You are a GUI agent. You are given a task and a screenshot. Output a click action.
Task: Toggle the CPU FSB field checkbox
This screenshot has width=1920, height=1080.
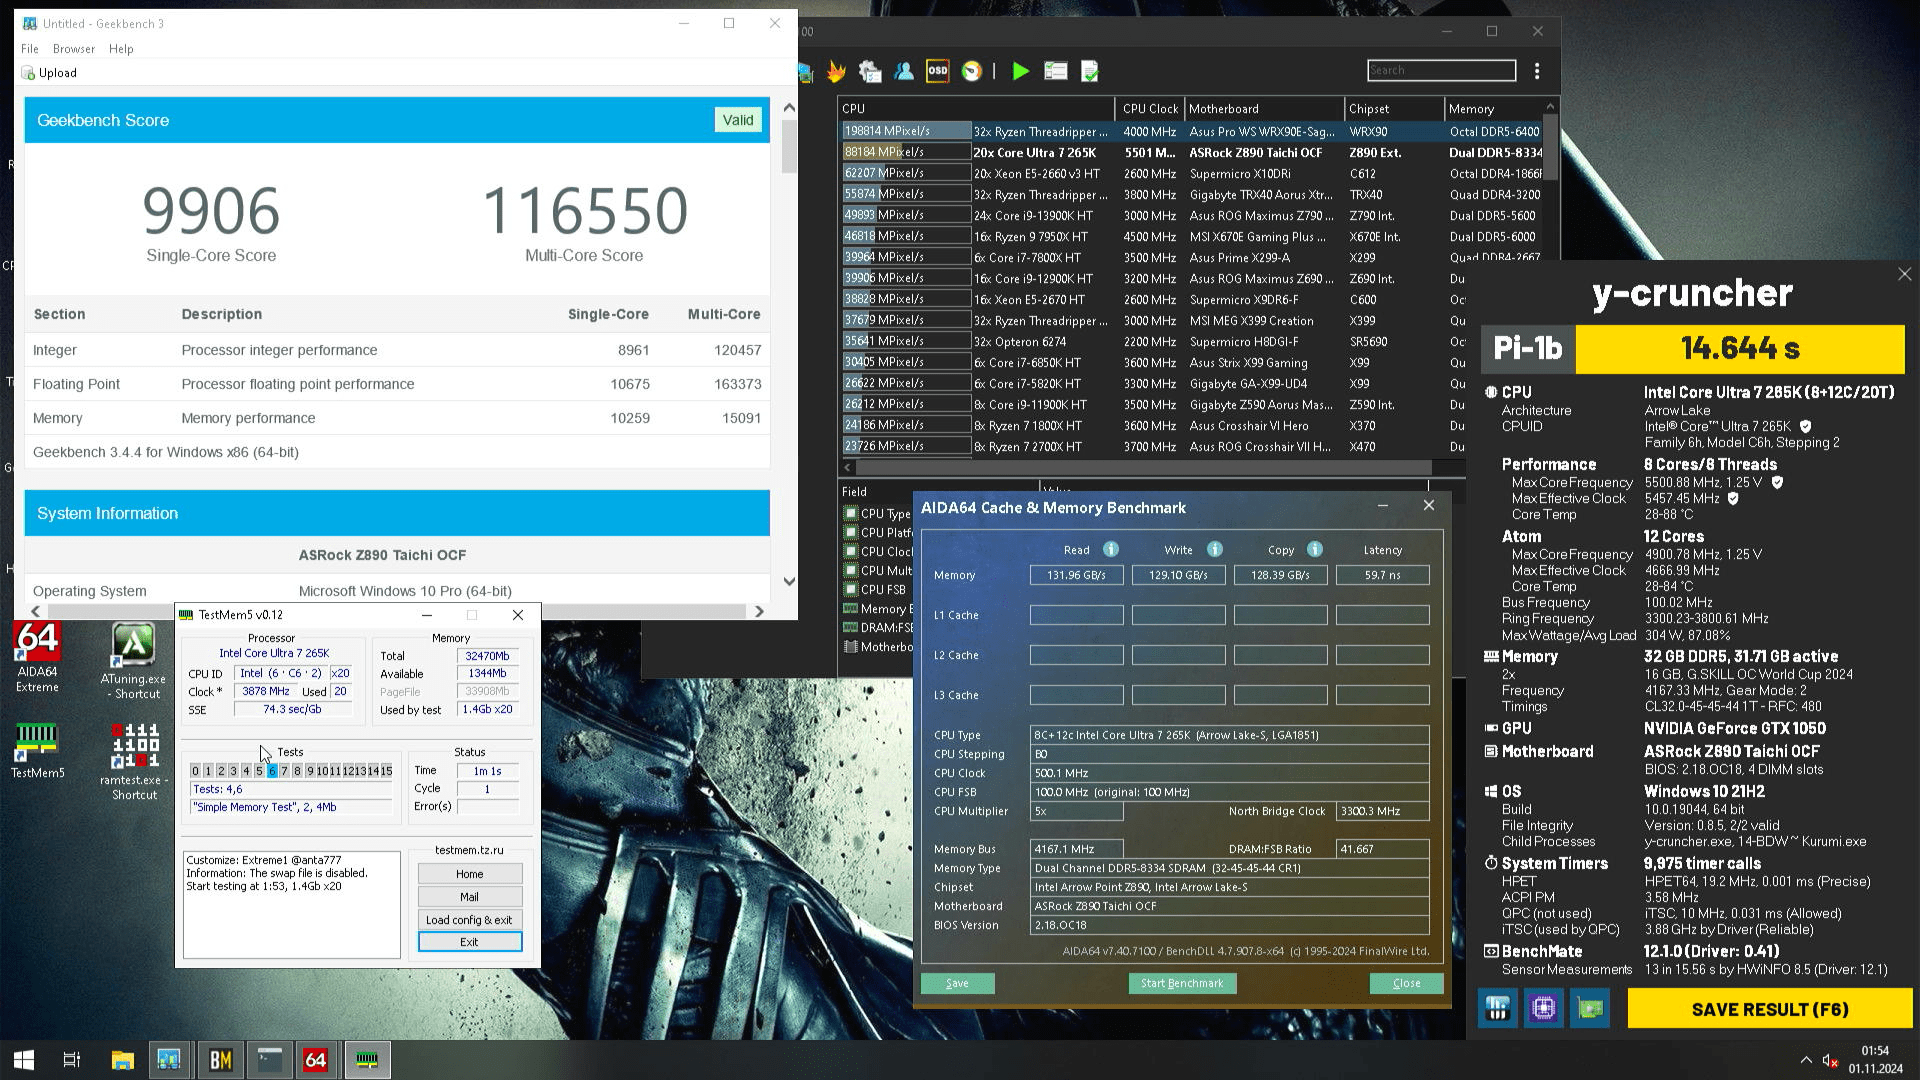tap(851, 590)
